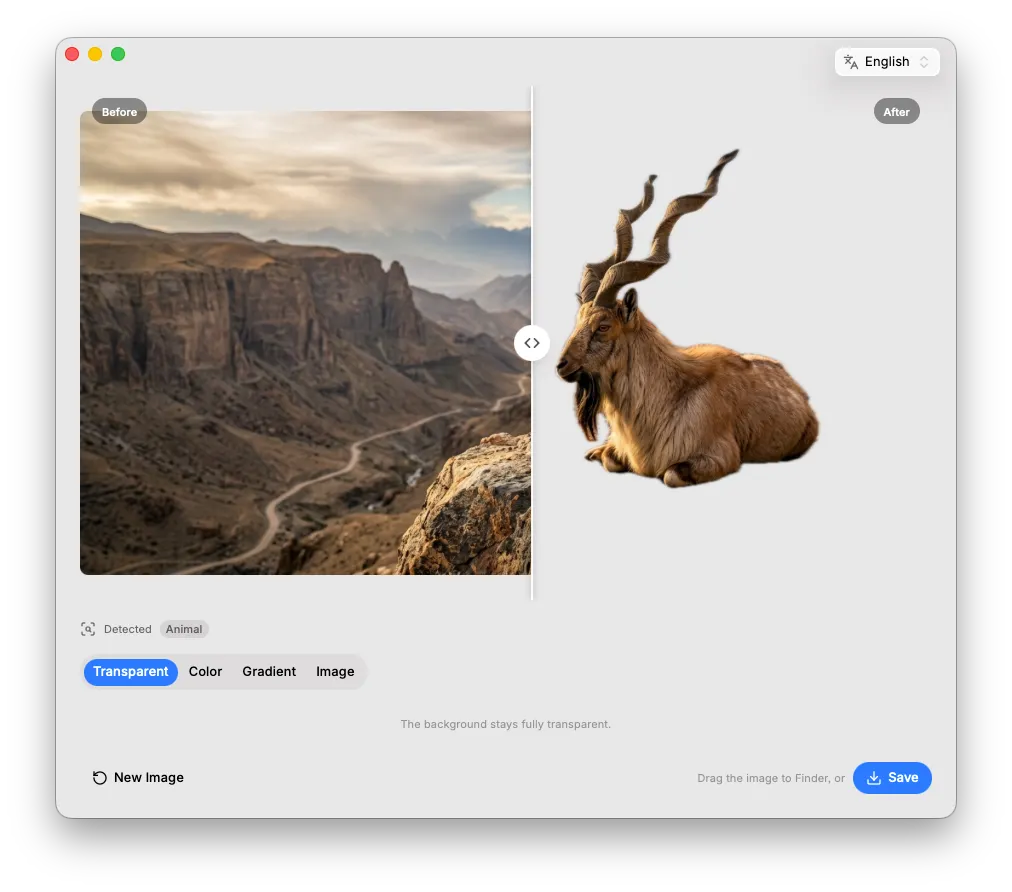This screenshot has width=1012, height=892.
Task: Click the Save button
Action: click(x=892, y=778)
